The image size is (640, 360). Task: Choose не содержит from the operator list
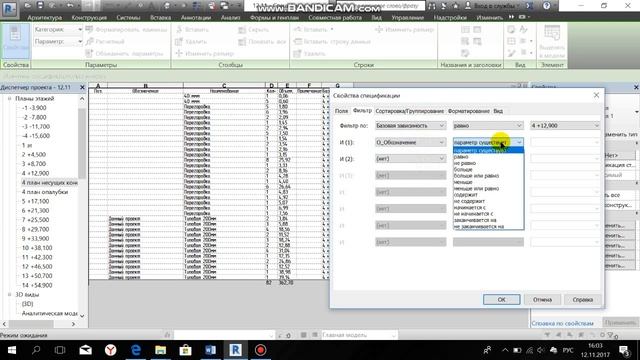(469, 201)
